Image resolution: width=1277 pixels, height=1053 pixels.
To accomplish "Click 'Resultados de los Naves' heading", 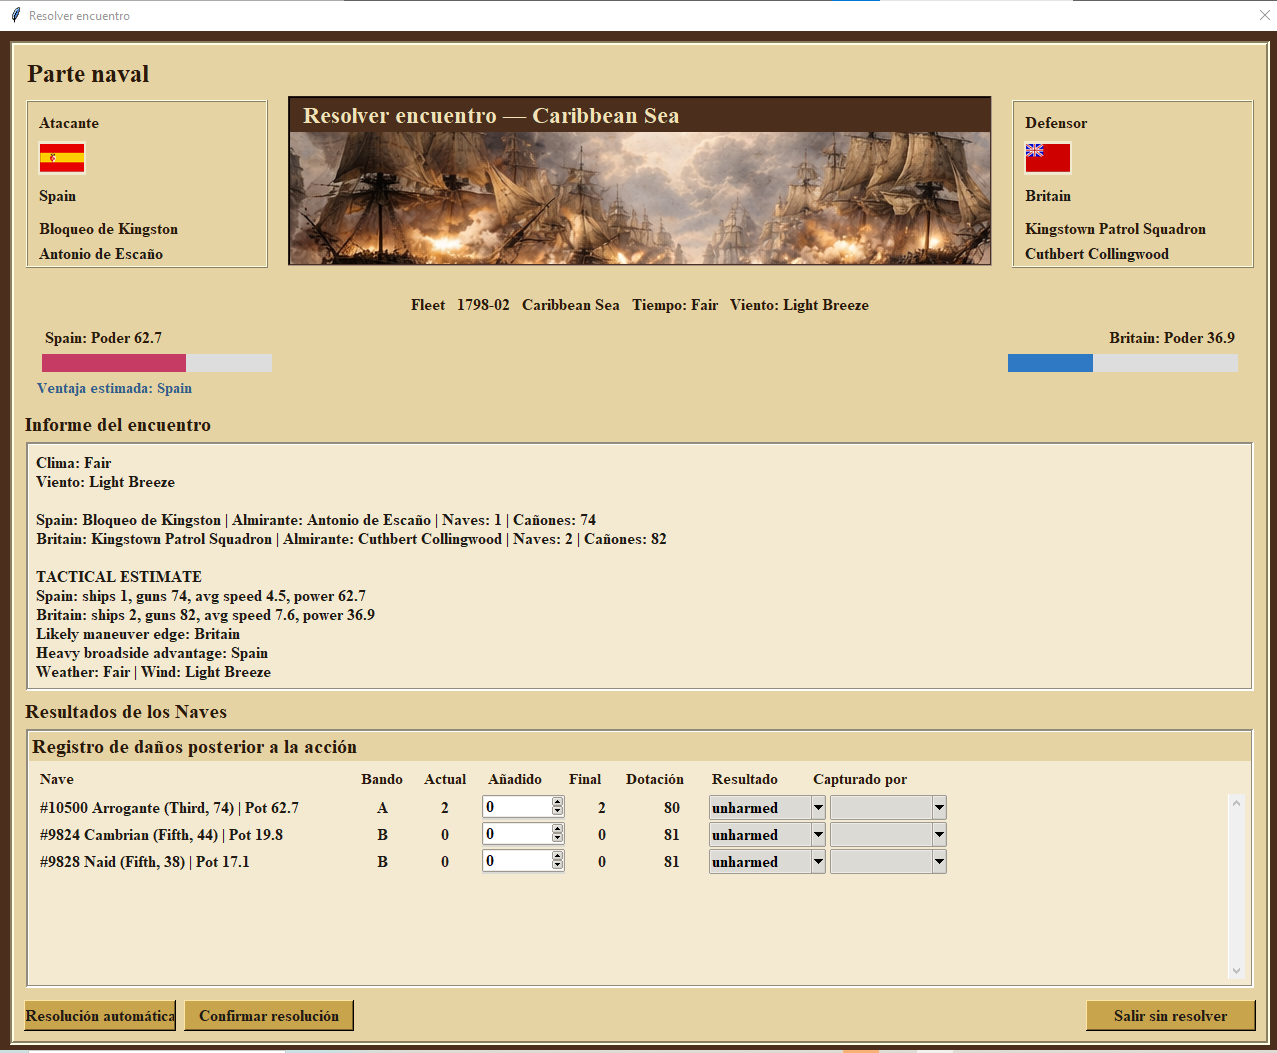I will (126, 712).
